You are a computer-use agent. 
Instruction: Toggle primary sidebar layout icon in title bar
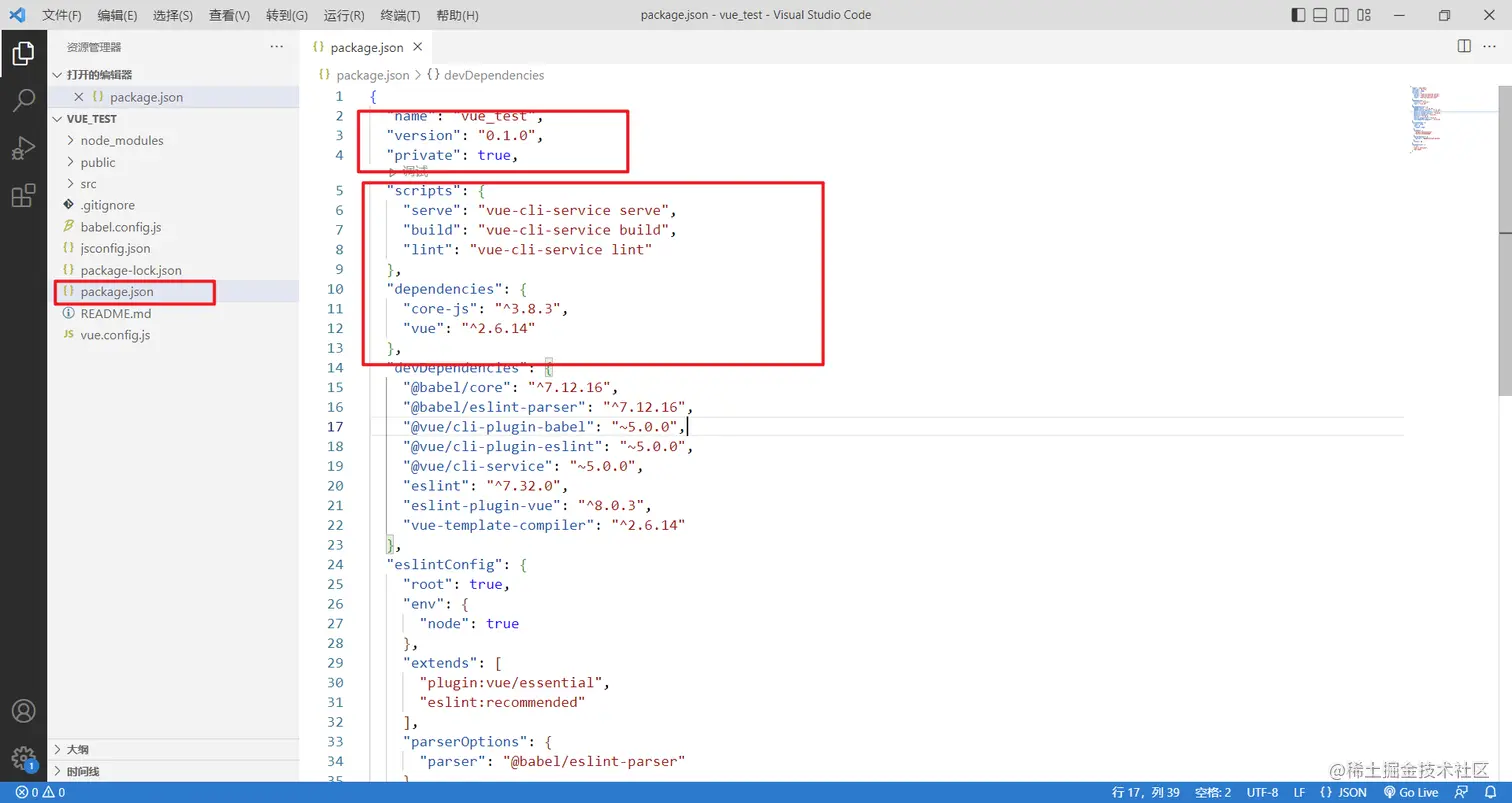[x=1298, y=15]
